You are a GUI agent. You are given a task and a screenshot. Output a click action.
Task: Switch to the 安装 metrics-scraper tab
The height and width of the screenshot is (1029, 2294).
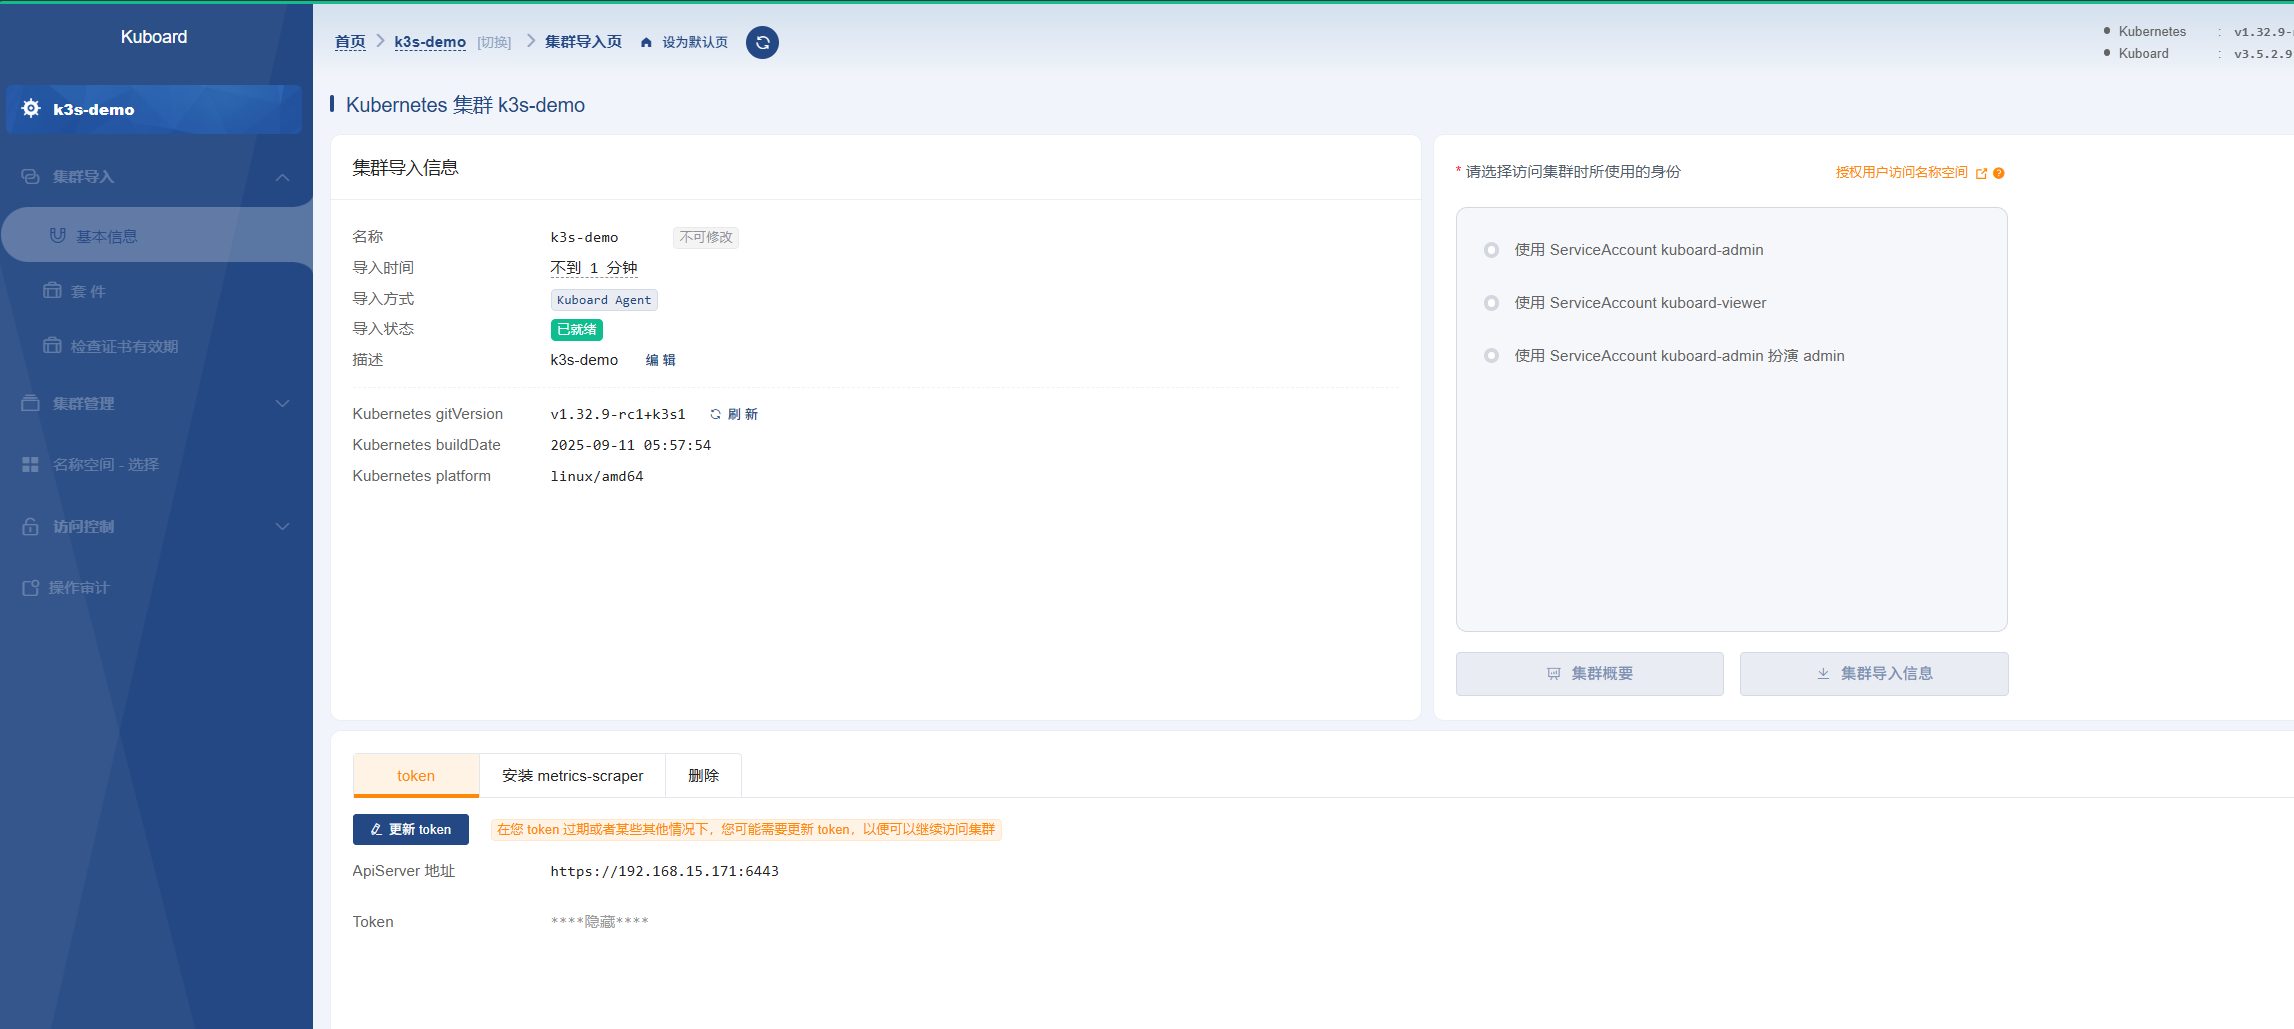tap(572, 776)
